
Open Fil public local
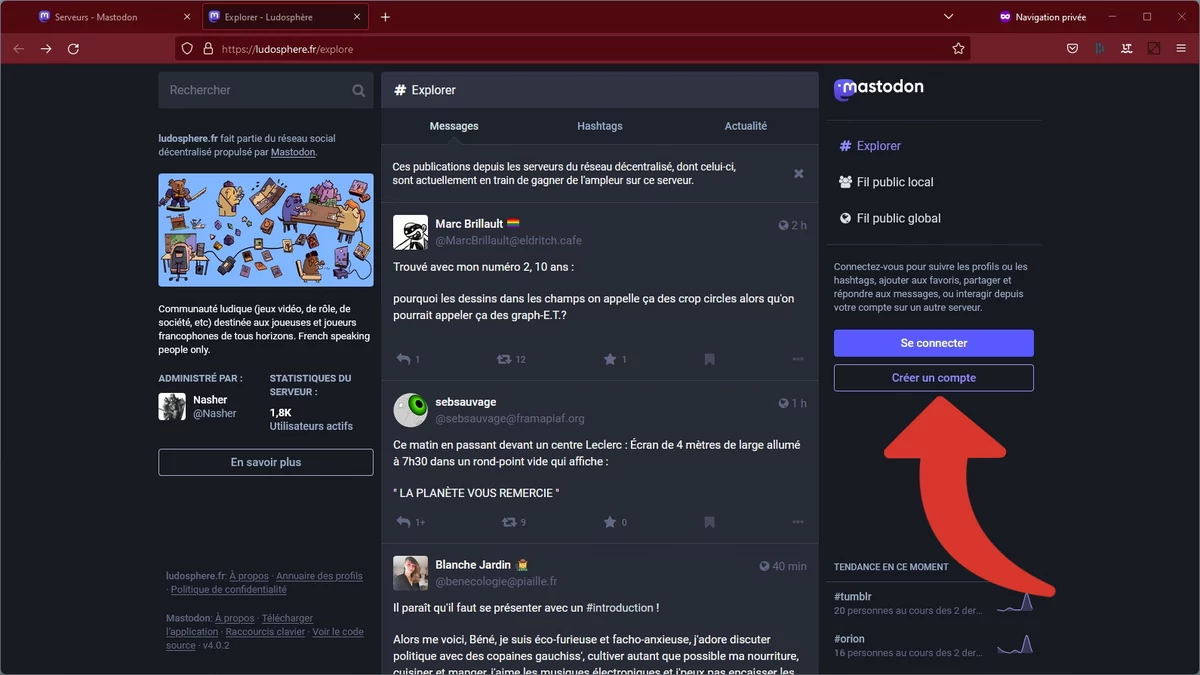coord(886,182)
